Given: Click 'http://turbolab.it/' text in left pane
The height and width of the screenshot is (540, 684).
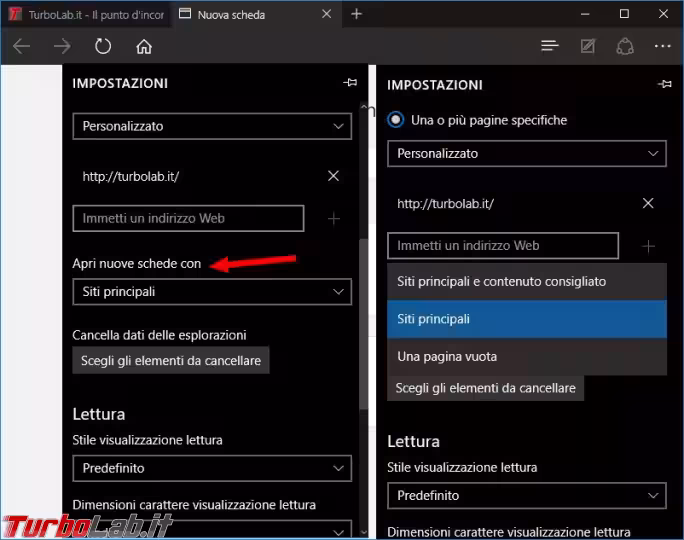Looking at the screenshot, I should 131,176.
